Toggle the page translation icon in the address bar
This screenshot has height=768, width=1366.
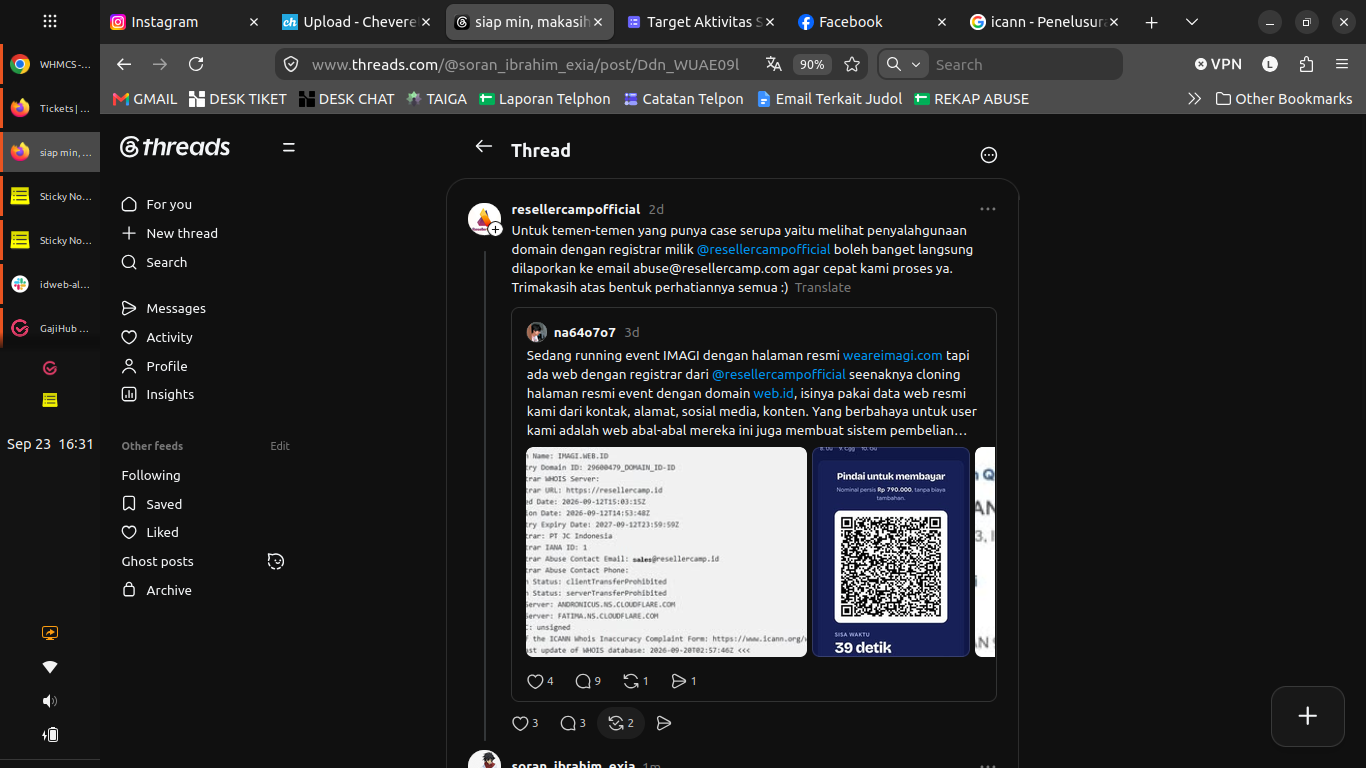click(x=773, y=64)
